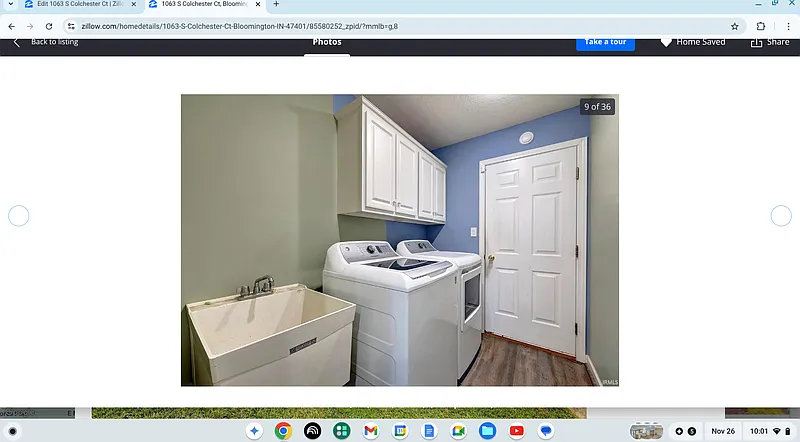The width and height of the screenshot is (800, 442).
Task: Open Files app from the shelf
Action: click(487, 431)
